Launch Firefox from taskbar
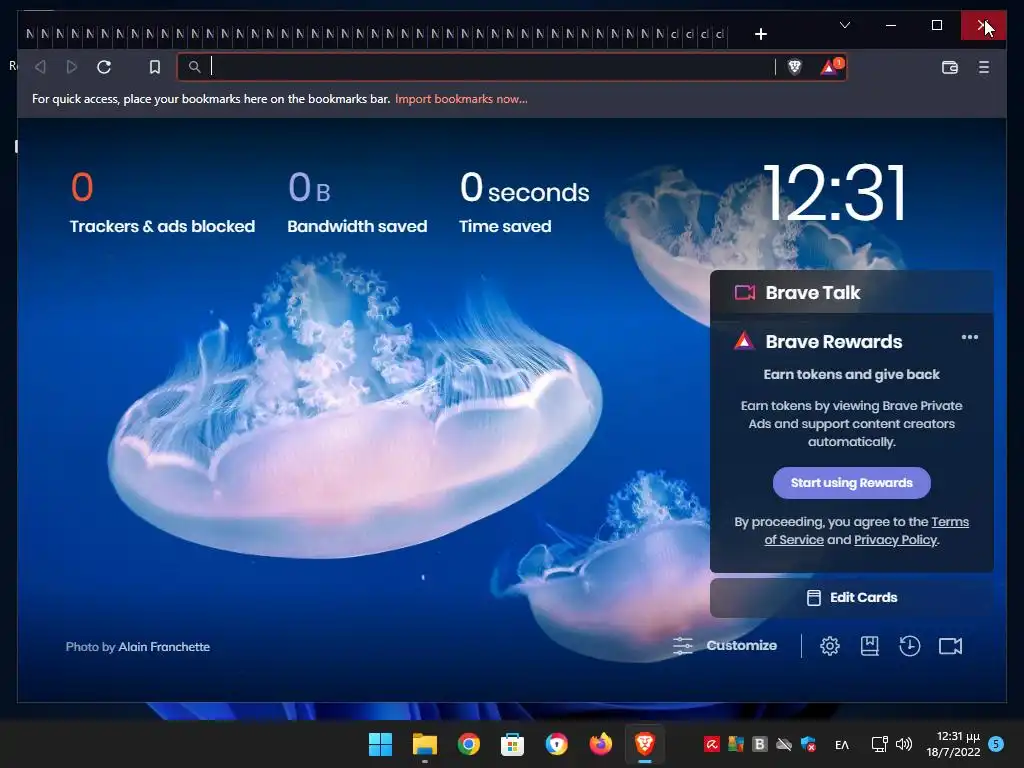Viewport: 1024px width, 768px height. (x=600, y=744)
